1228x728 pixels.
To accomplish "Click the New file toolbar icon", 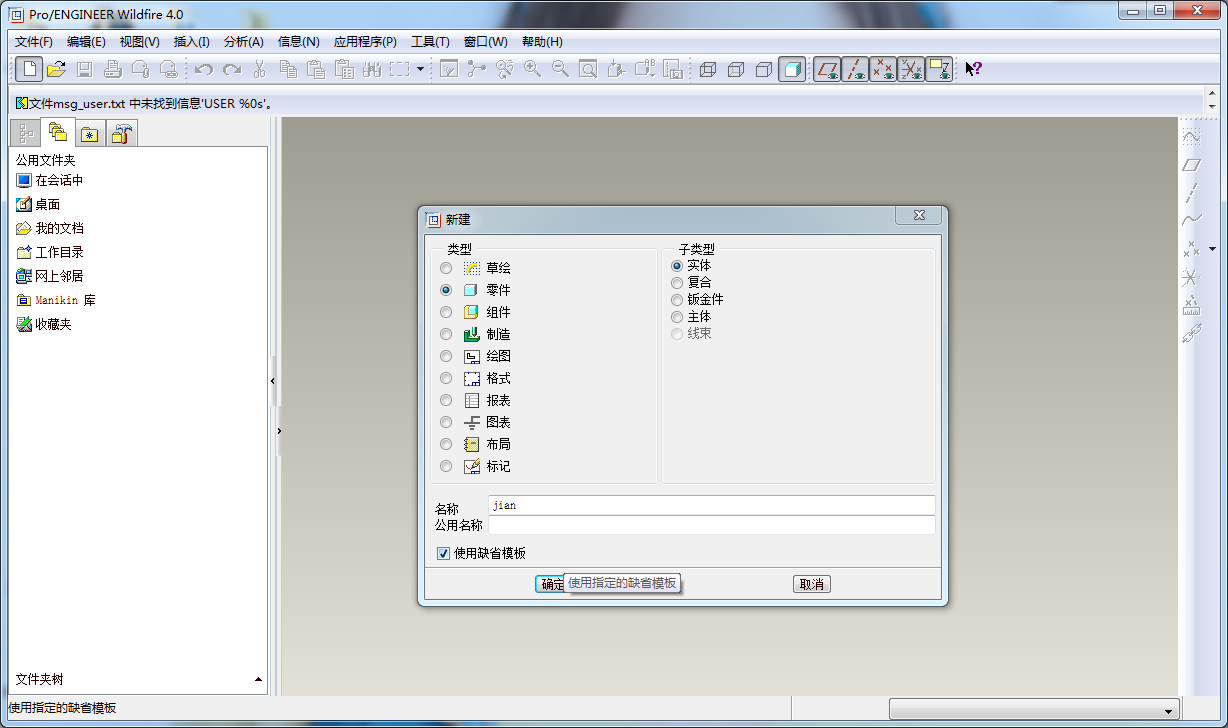I will 30,69.
